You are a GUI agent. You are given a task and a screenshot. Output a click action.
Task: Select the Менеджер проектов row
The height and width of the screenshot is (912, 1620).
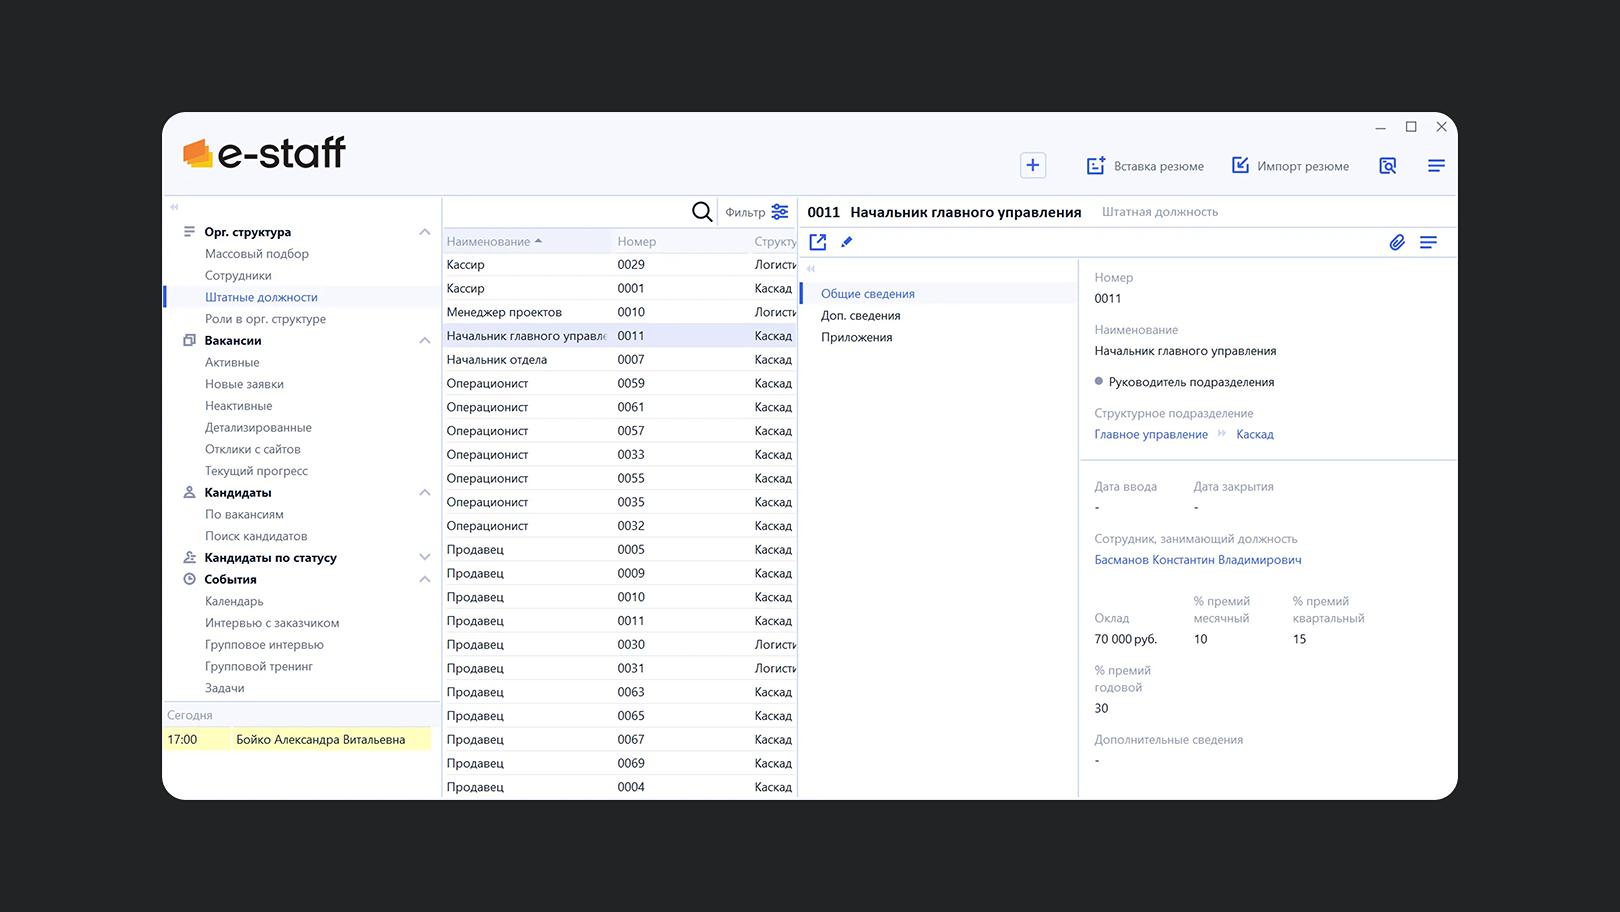620,312
